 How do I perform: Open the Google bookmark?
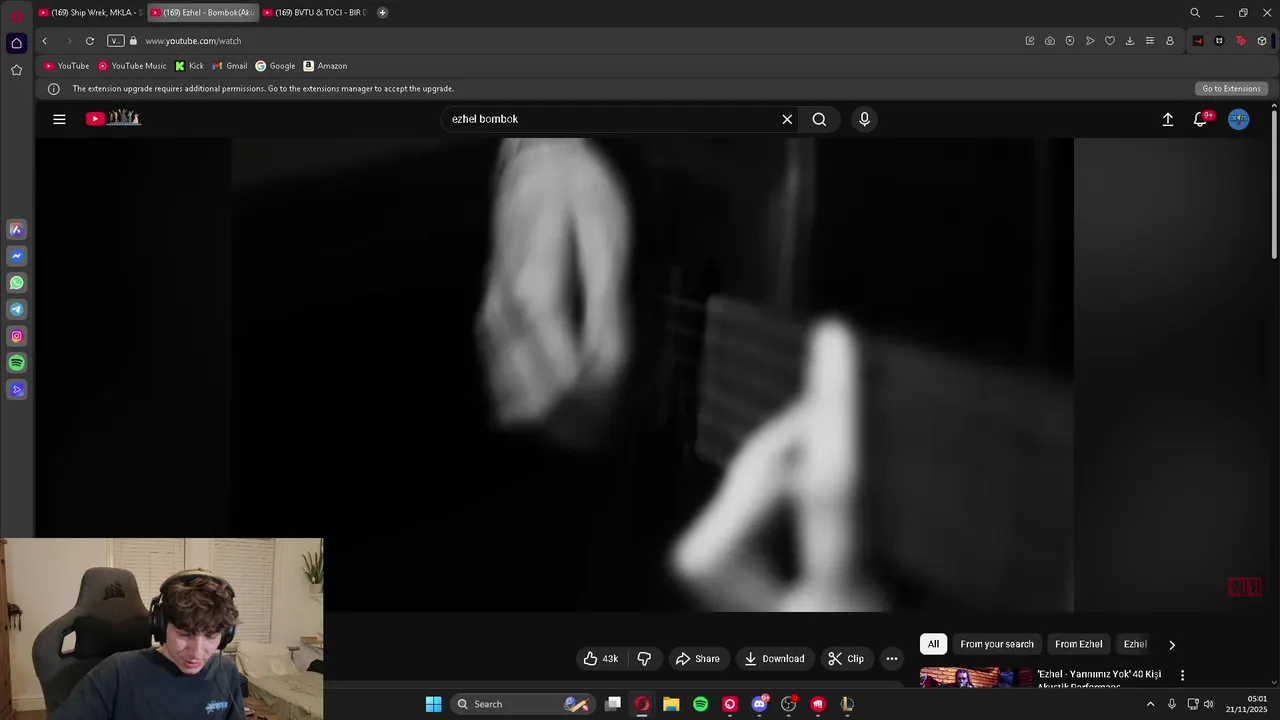click(275, 66)
